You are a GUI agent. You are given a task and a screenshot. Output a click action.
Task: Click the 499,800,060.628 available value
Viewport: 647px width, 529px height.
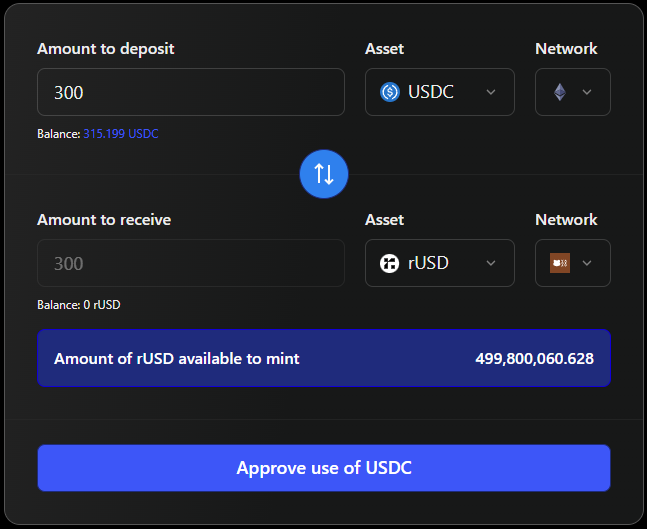[534, 359]
